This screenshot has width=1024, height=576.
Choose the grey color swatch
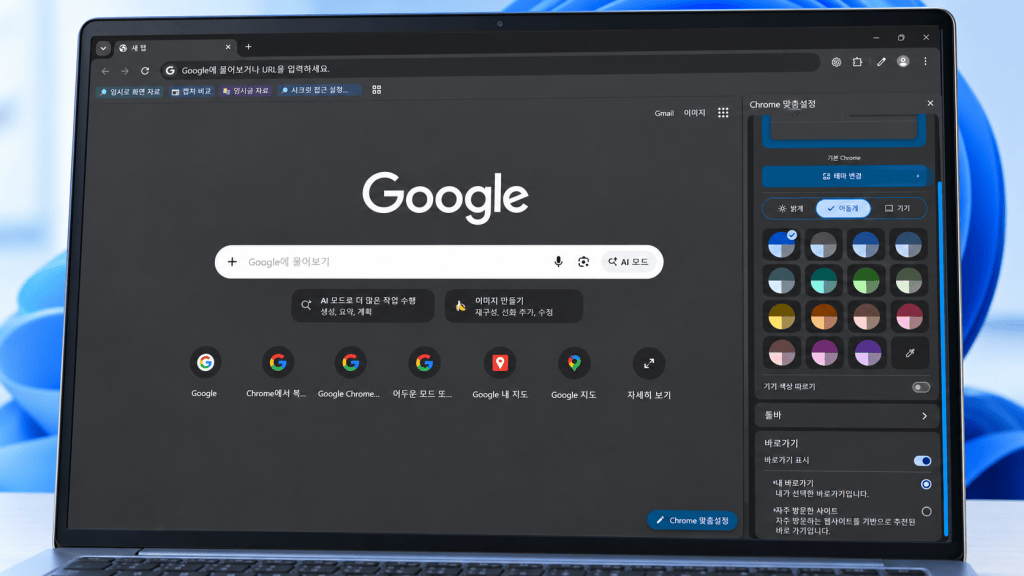click(824, 245)
